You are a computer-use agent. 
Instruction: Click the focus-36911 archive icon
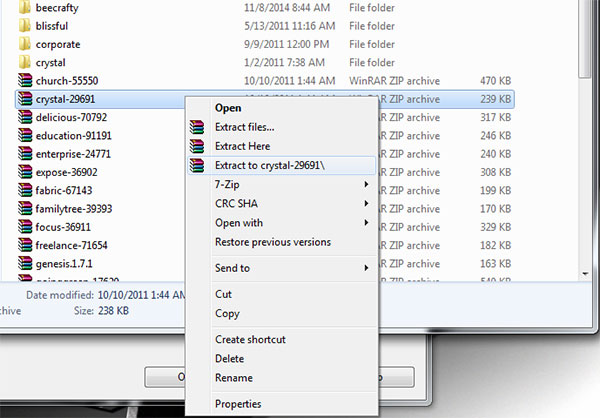25,227
